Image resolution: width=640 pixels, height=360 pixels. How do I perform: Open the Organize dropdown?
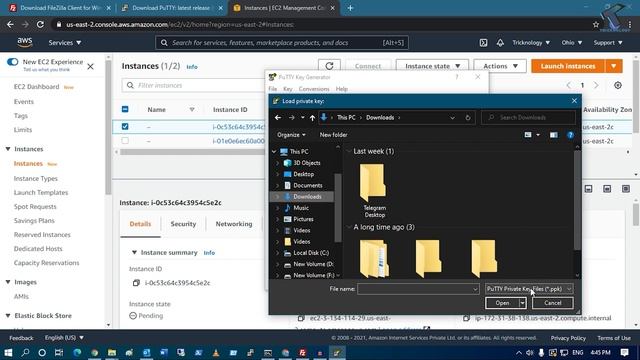point(291,135)
